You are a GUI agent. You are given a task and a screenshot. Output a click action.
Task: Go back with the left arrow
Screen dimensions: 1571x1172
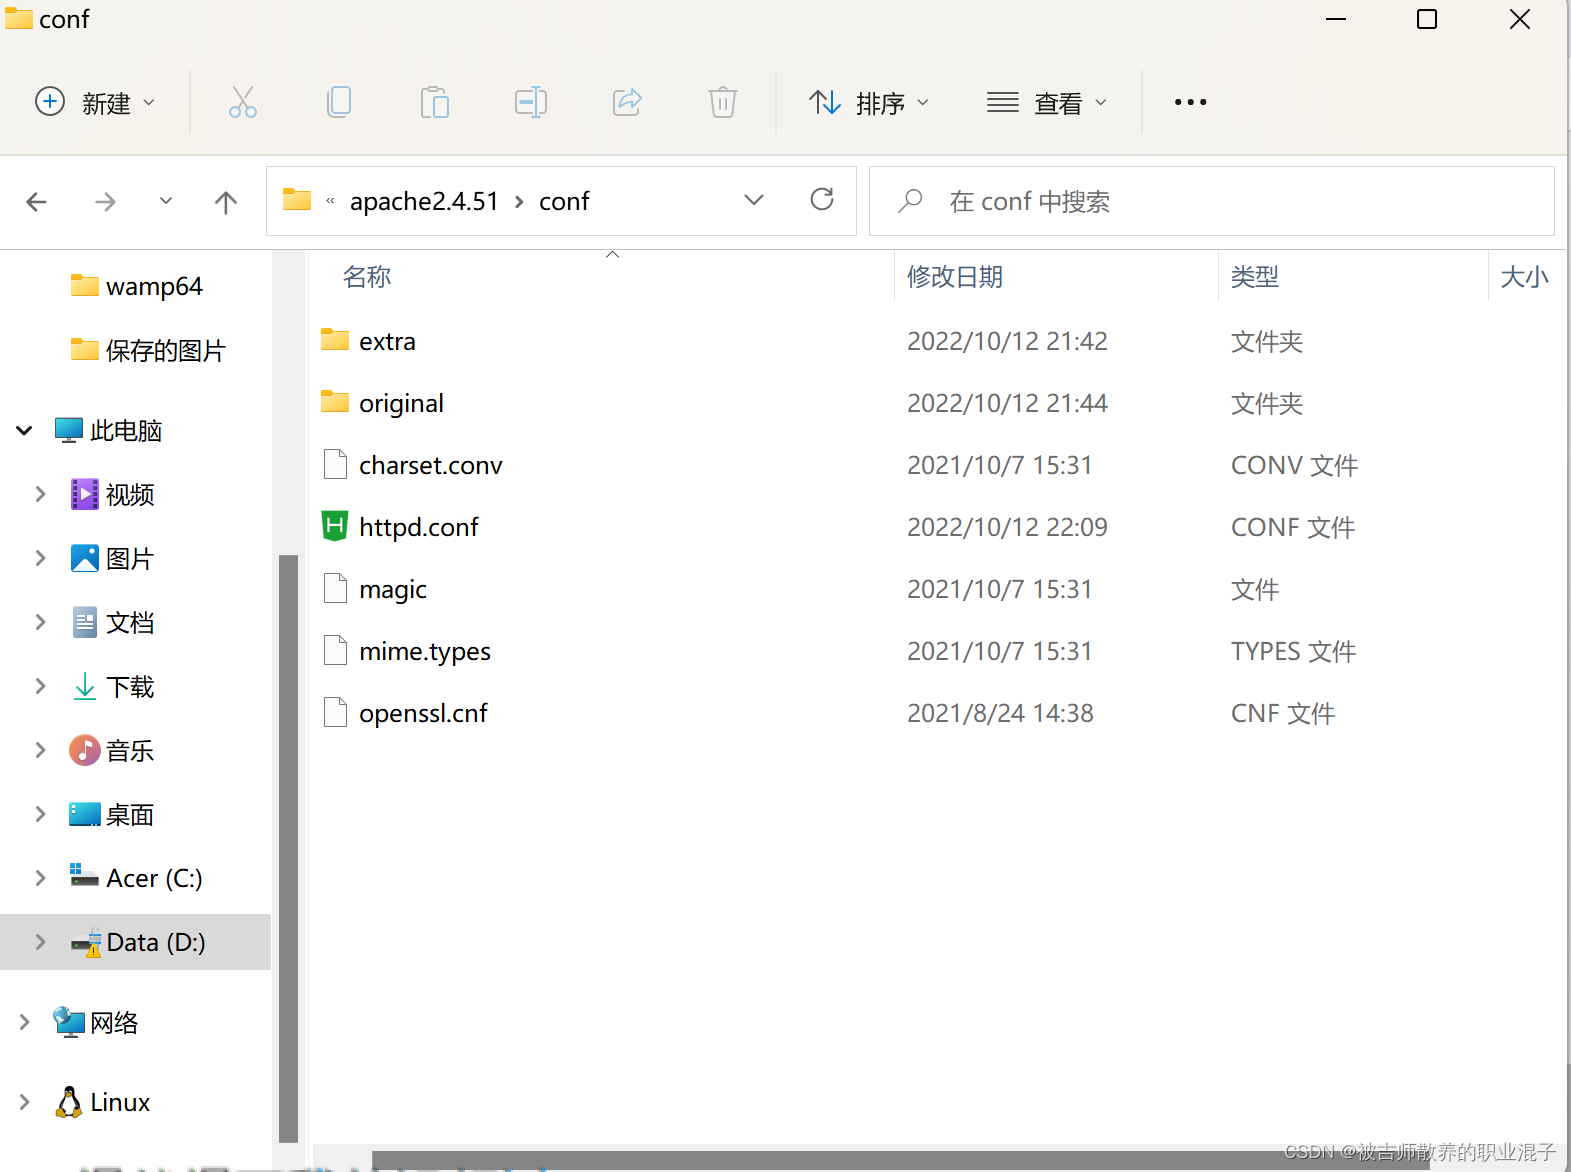[x=37, y=202]
